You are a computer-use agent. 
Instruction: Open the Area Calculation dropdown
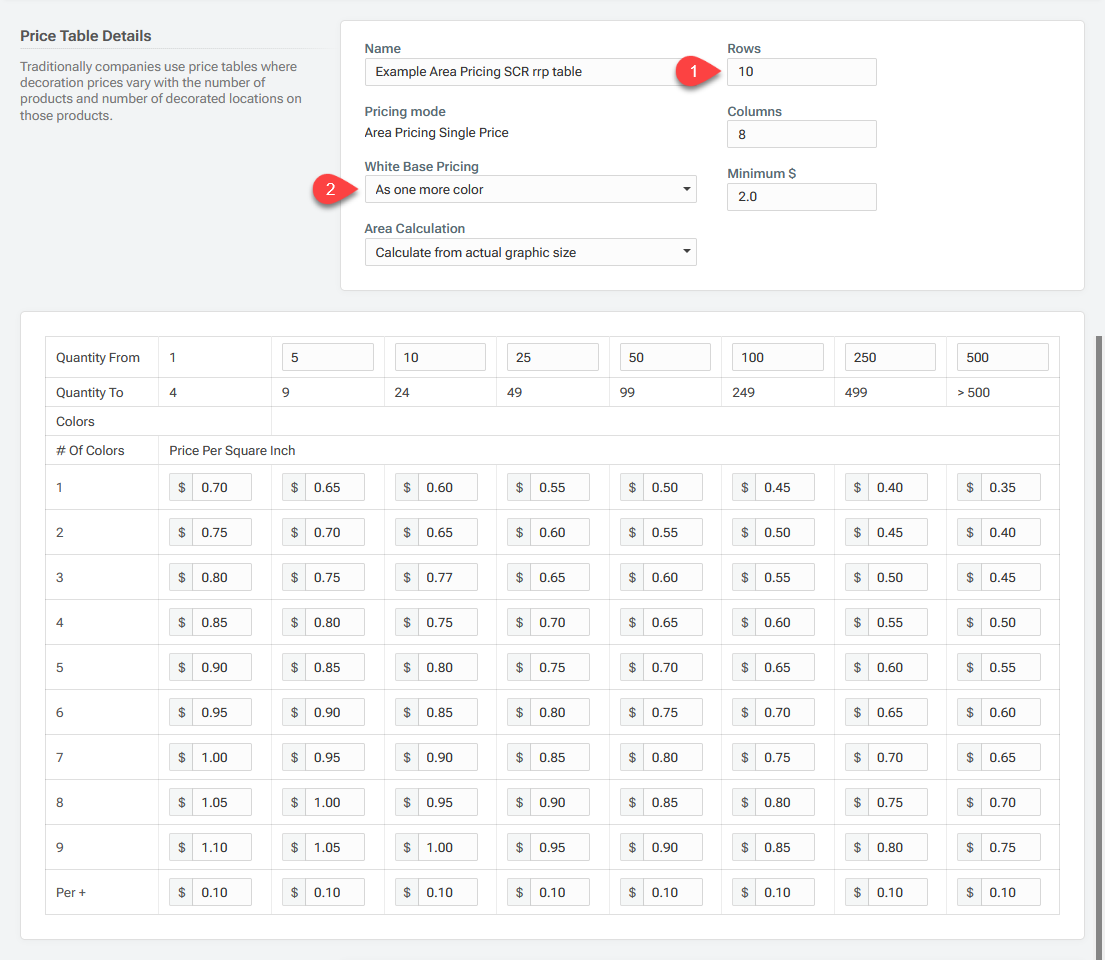click(530, 252)
